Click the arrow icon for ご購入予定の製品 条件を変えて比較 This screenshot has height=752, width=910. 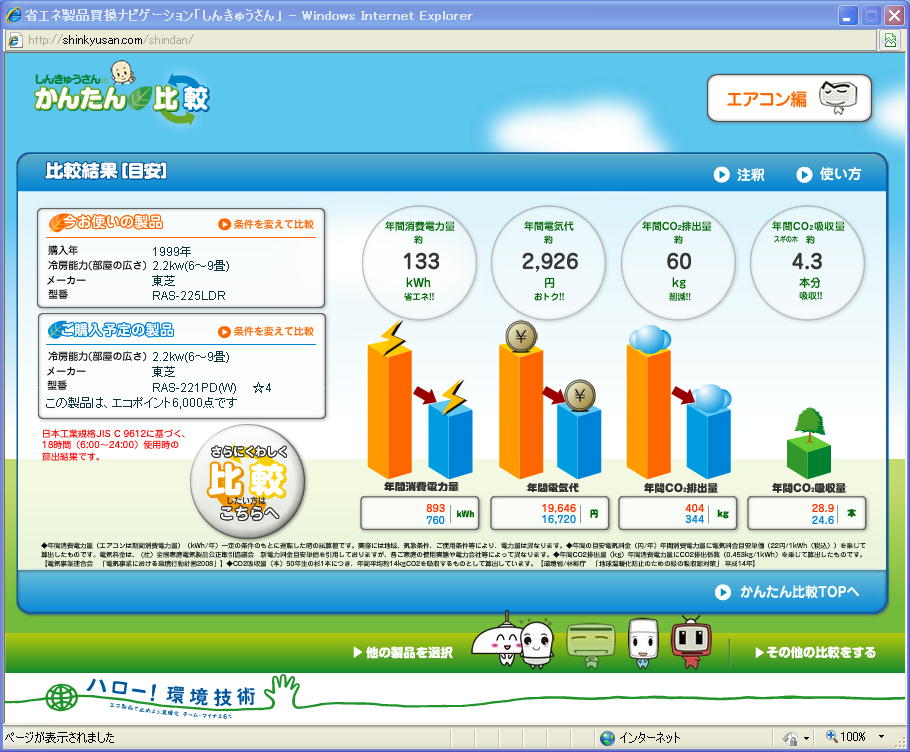tap(225, 331)
